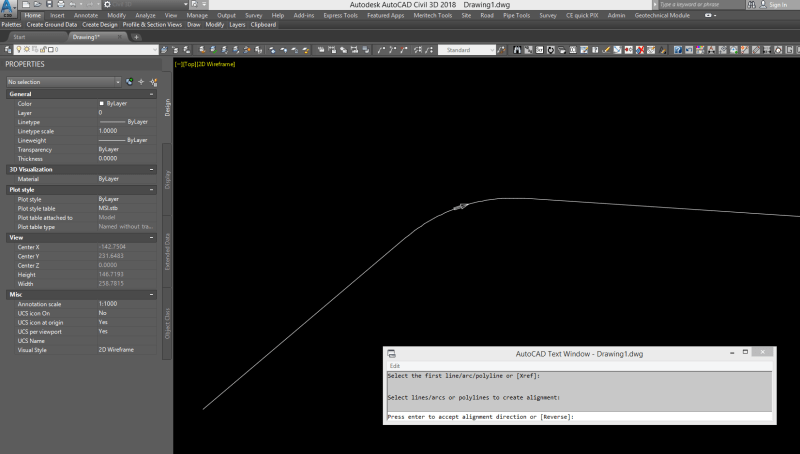
Task: Collapse the Misc properties section
Action: click(152, 294)
